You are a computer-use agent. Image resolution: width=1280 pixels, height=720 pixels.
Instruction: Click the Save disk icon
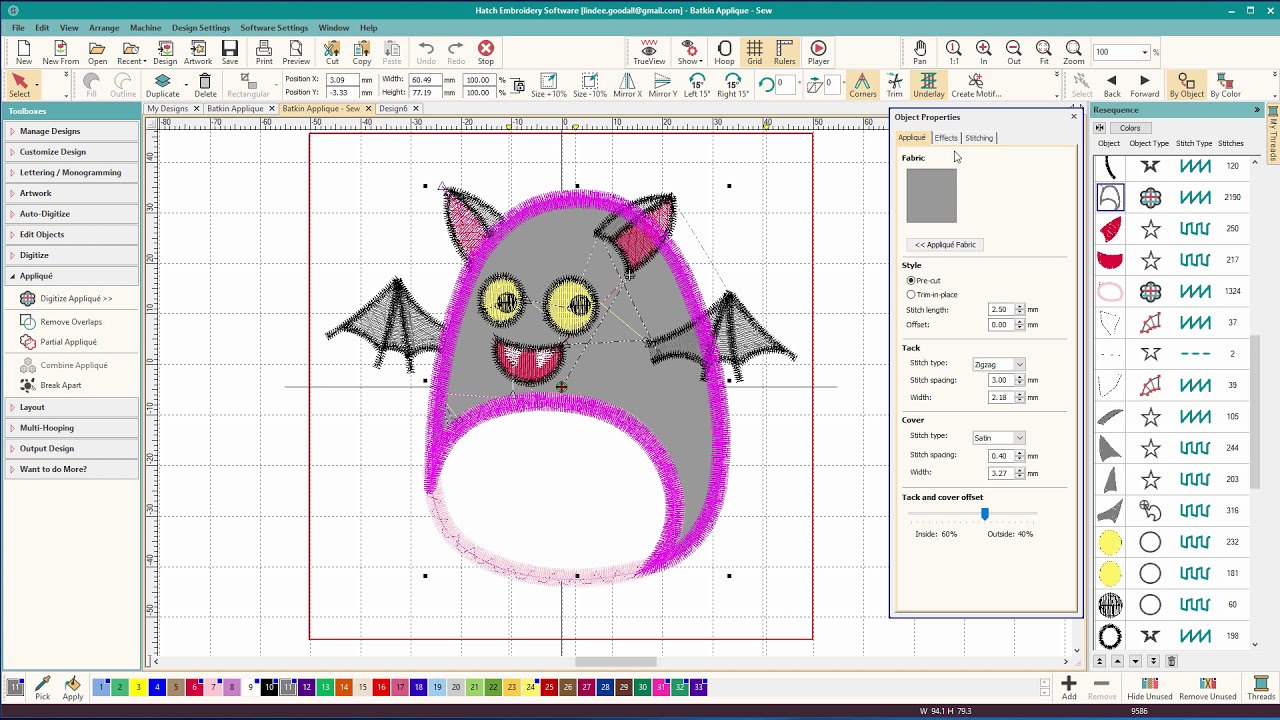230,53
